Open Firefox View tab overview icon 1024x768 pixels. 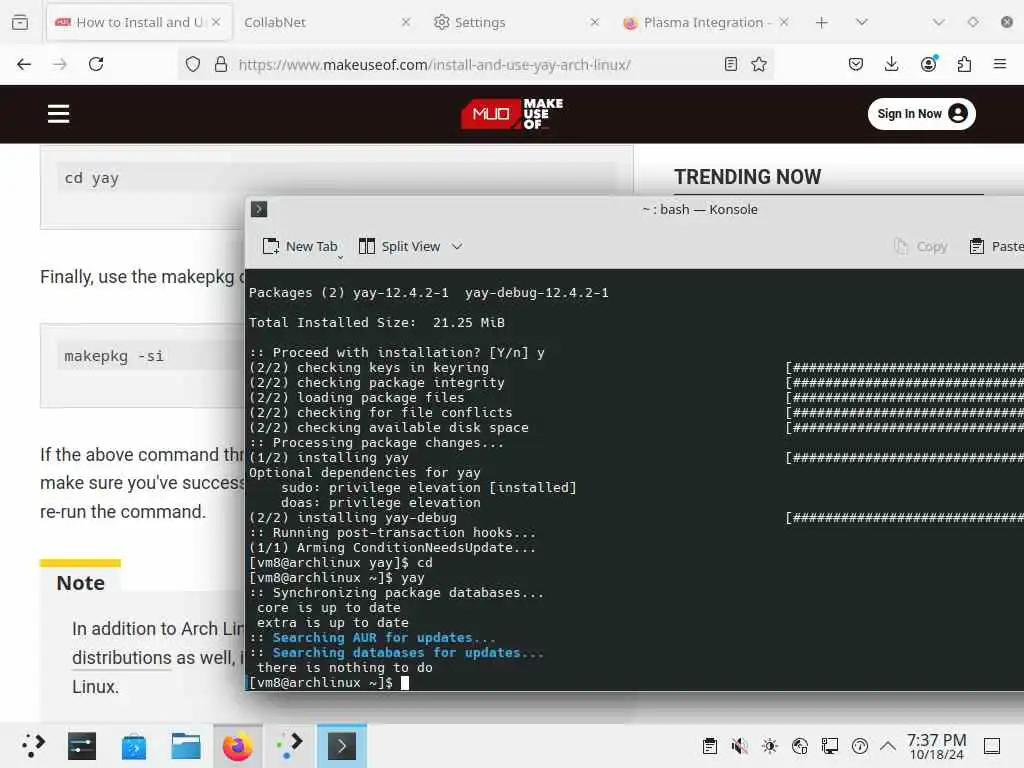pos(20,22)
